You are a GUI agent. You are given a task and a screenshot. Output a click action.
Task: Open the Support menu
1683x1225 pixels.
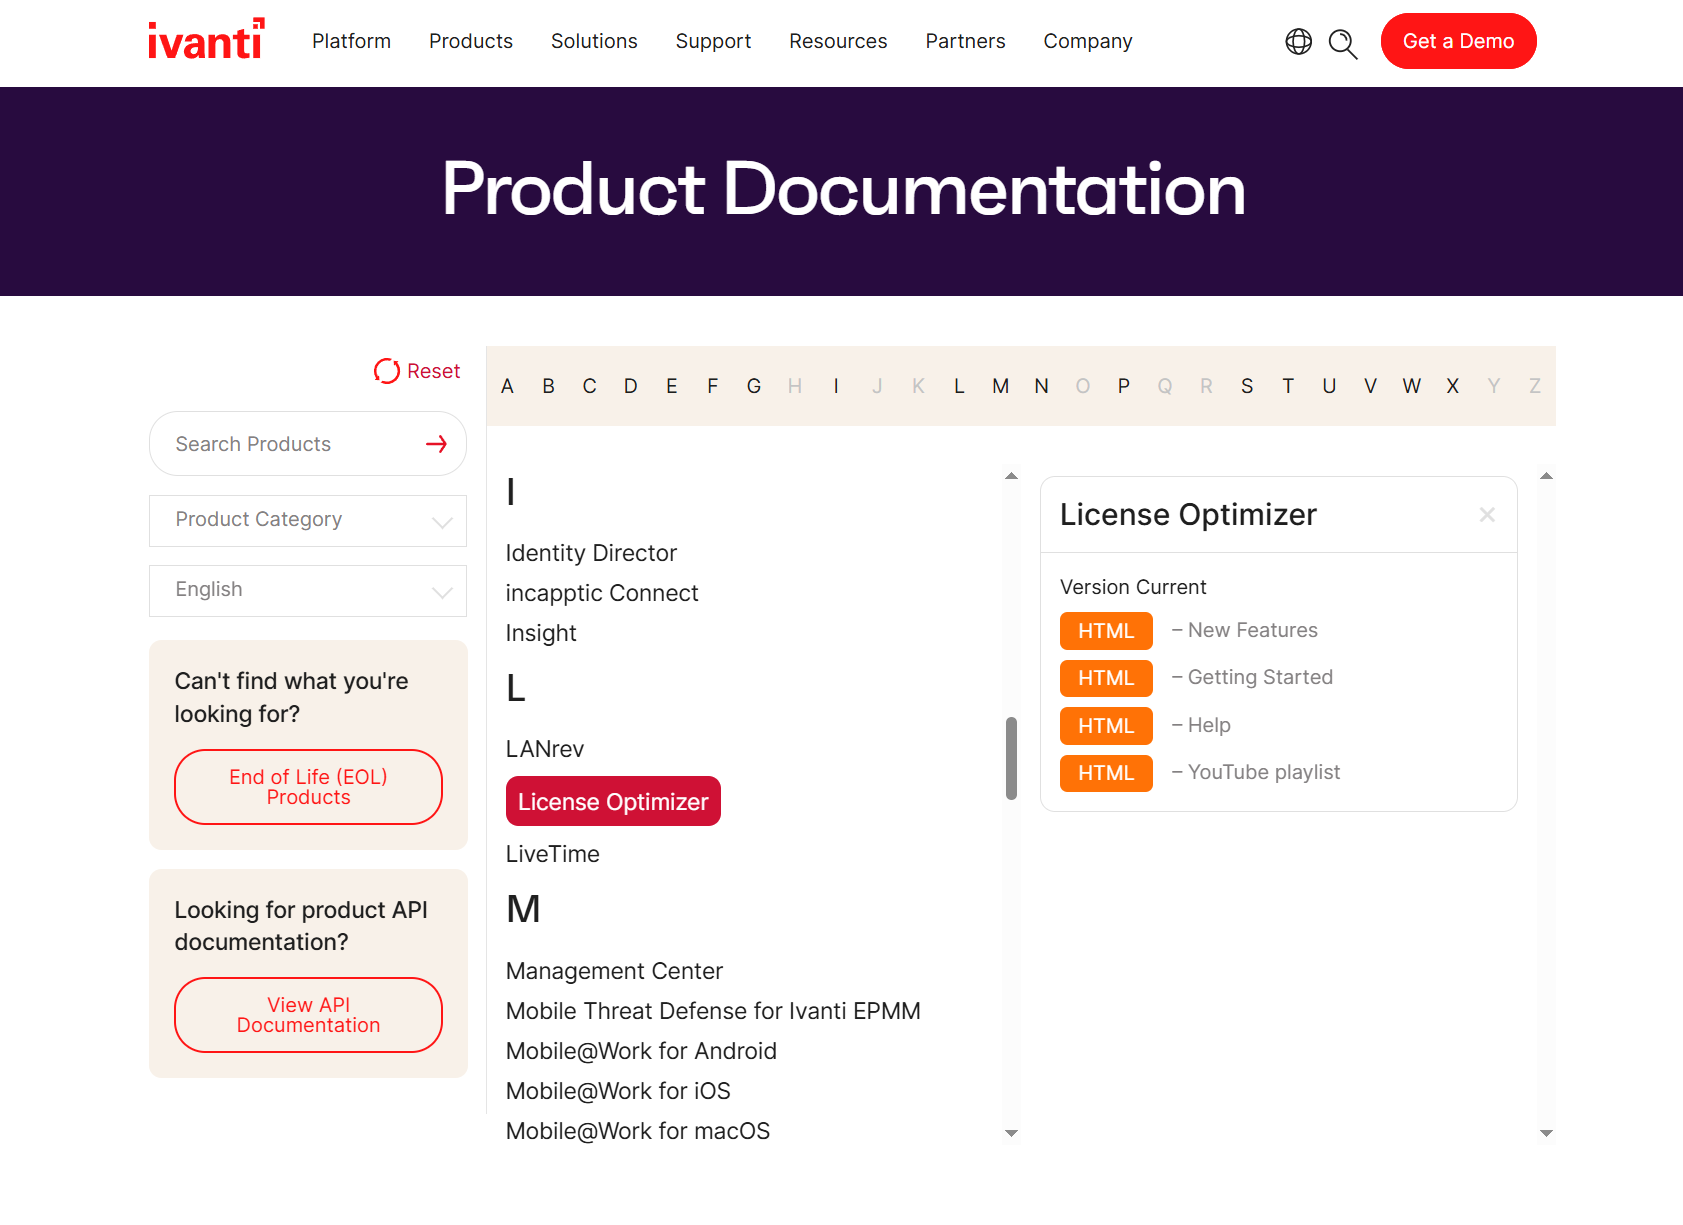click(713, 41)
